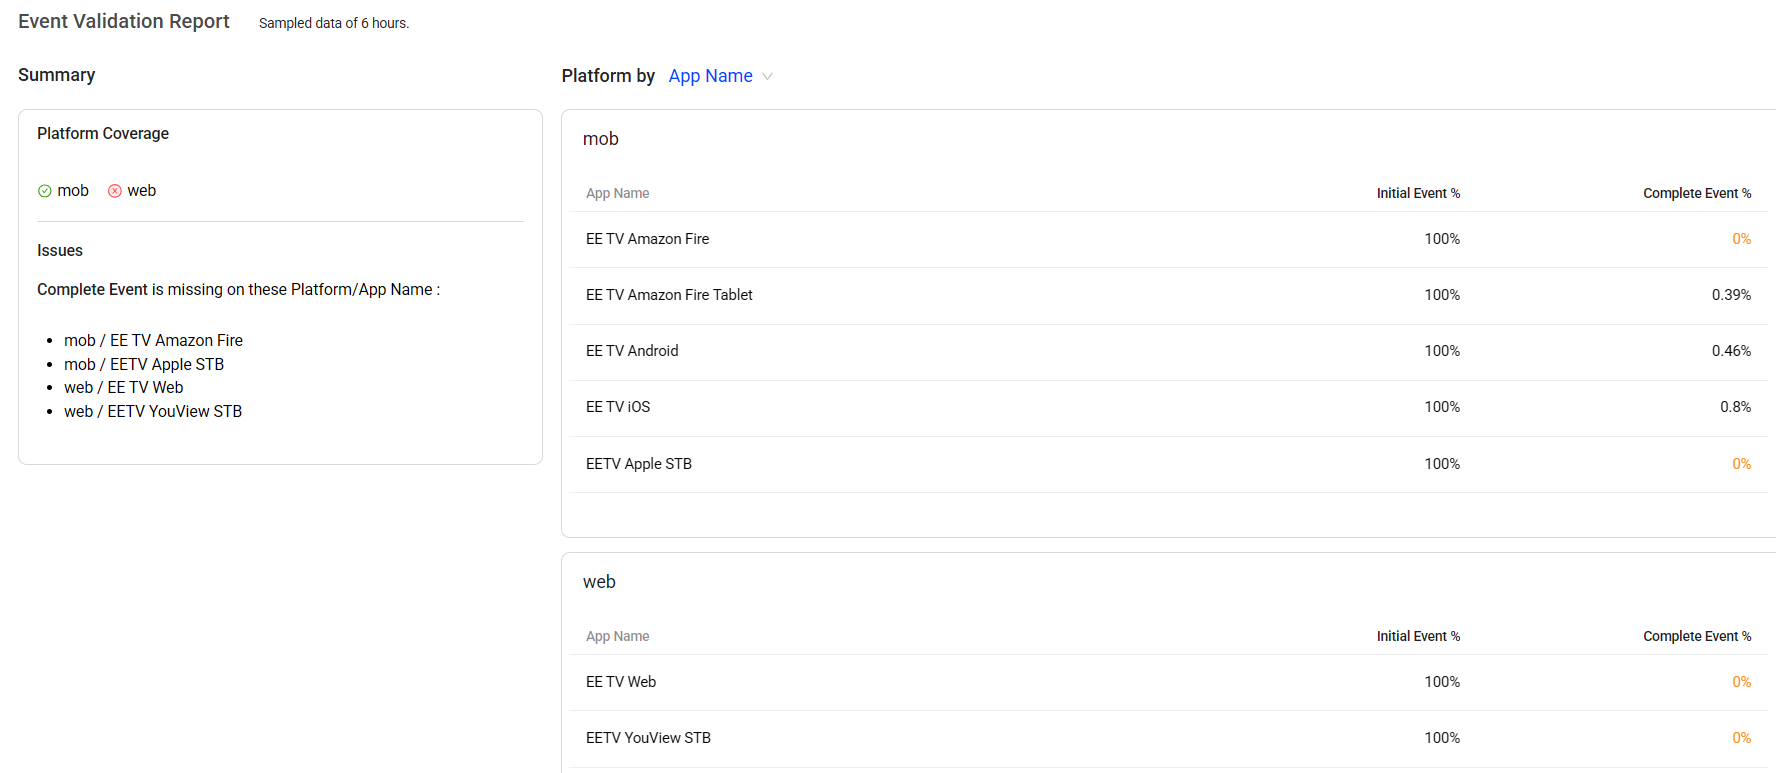Click the Platform Coverage card title
The image size is (1776, 773).
click(103, 133)
